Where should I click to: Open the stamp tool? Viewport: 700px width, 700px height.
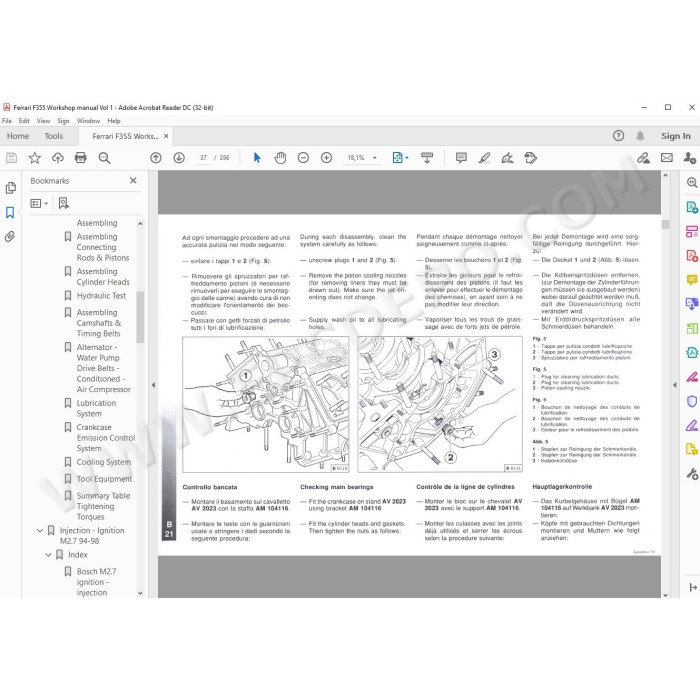point(531,158)
